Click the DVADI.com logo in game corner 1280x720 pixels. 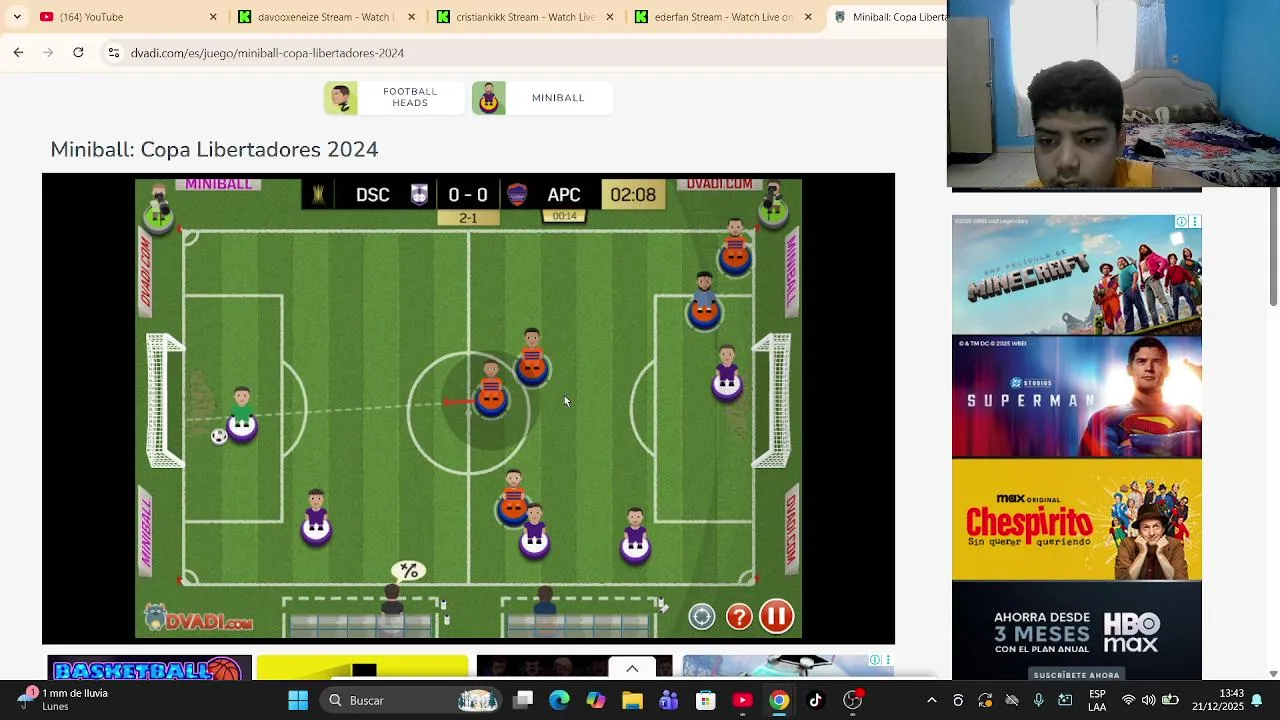point(197,618)
